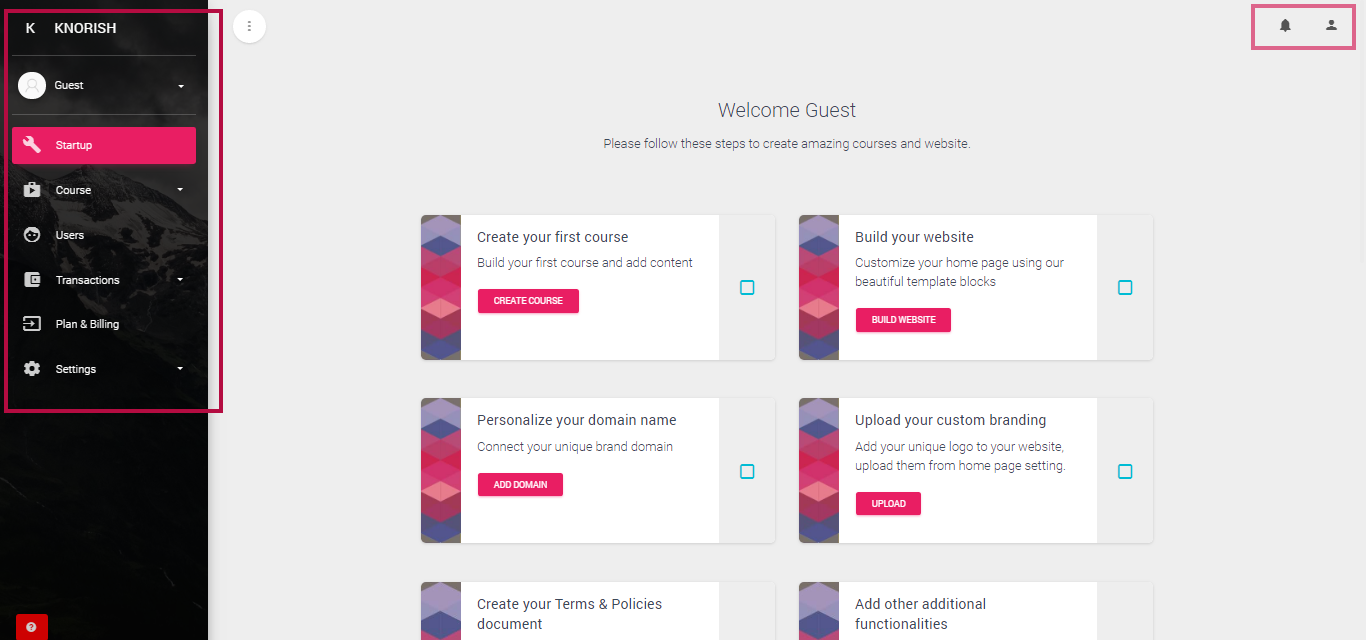Click the ADD DOMAIN button

(520, 485)
